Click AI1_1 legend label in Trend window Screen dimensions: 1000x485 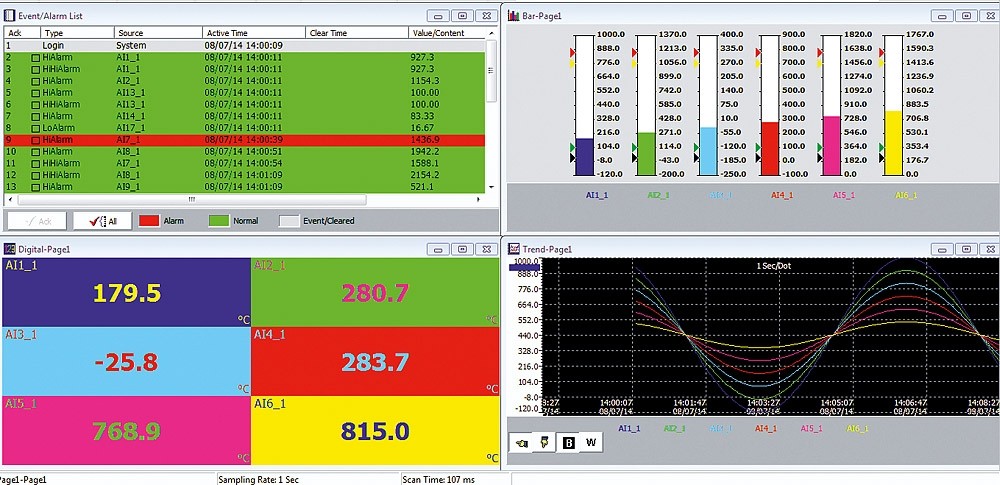[x=630, y=429]
